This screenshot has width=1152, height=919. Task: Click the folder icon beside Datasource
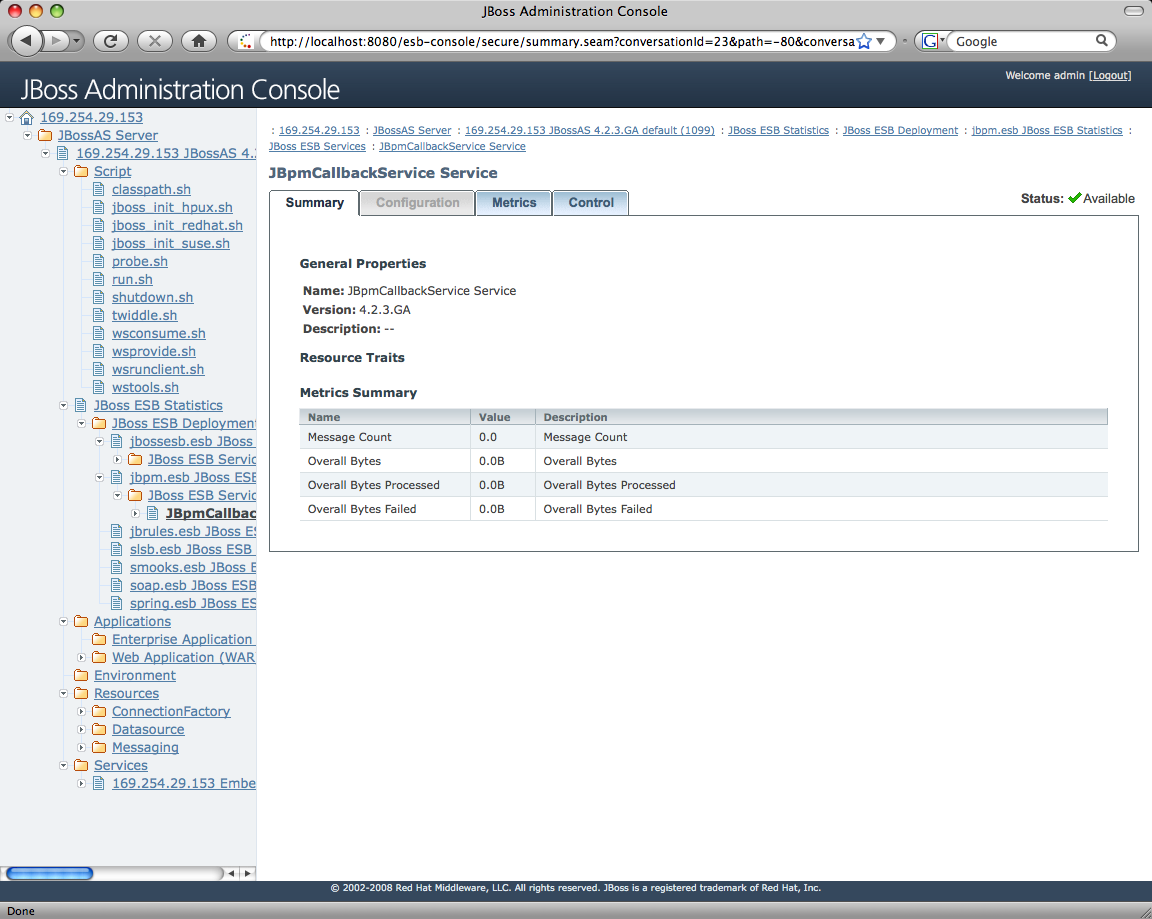(x=98, y=729)
